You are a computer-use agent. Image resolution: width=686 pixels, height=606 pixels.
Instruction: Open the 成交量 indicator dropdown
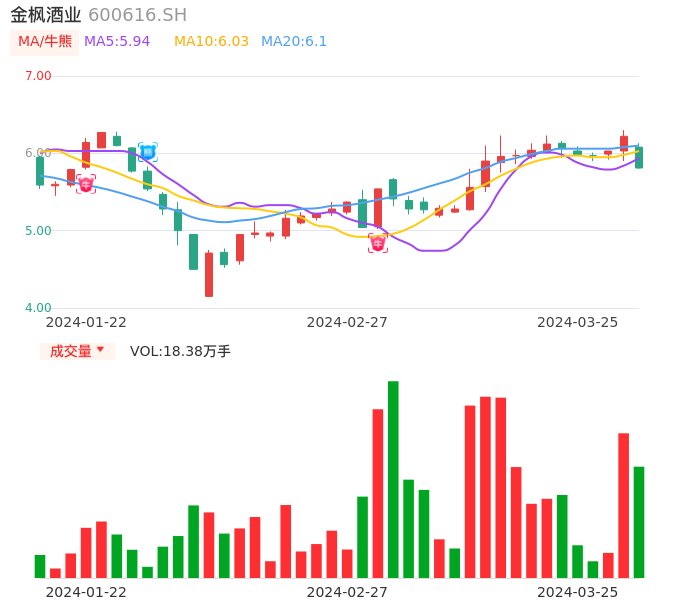[x=77, y=351]
